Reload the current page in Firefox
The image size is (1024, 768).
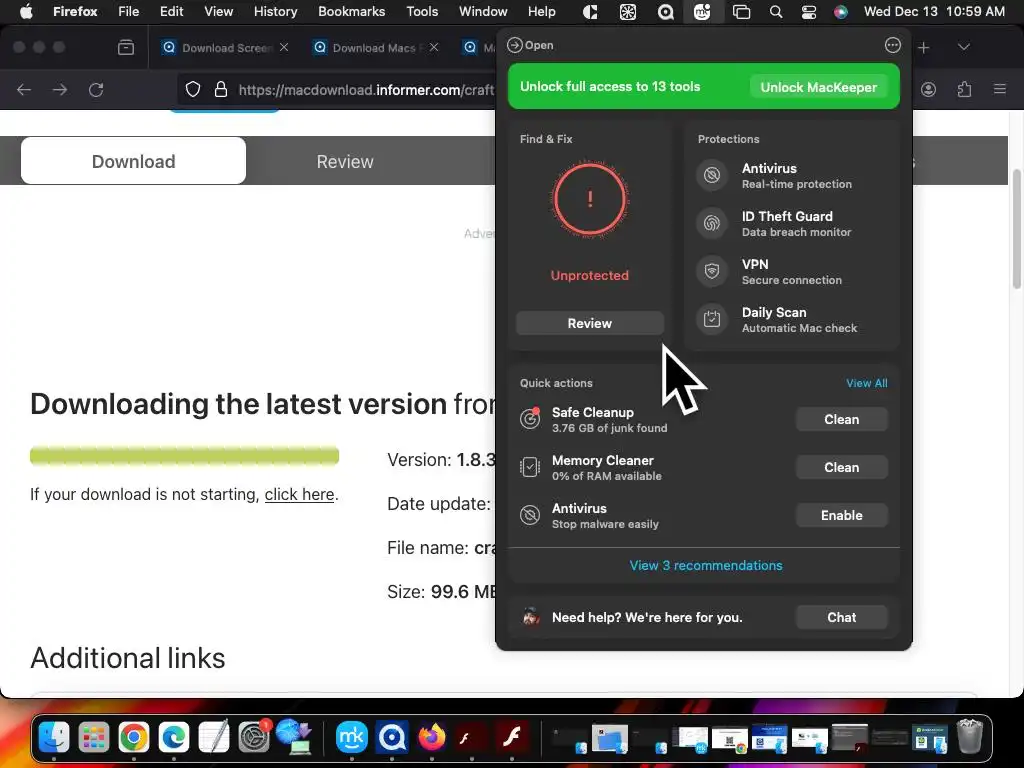[x=96, y=89]
